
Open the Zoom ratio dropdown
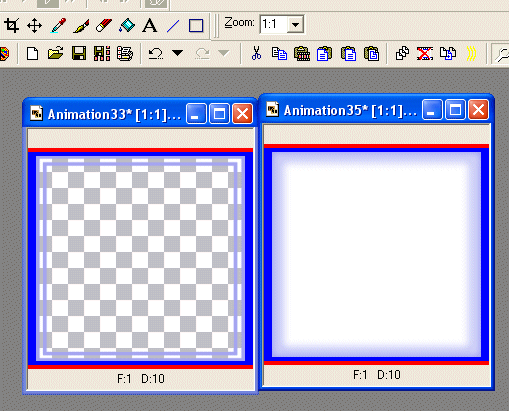(x=295, y=24)
